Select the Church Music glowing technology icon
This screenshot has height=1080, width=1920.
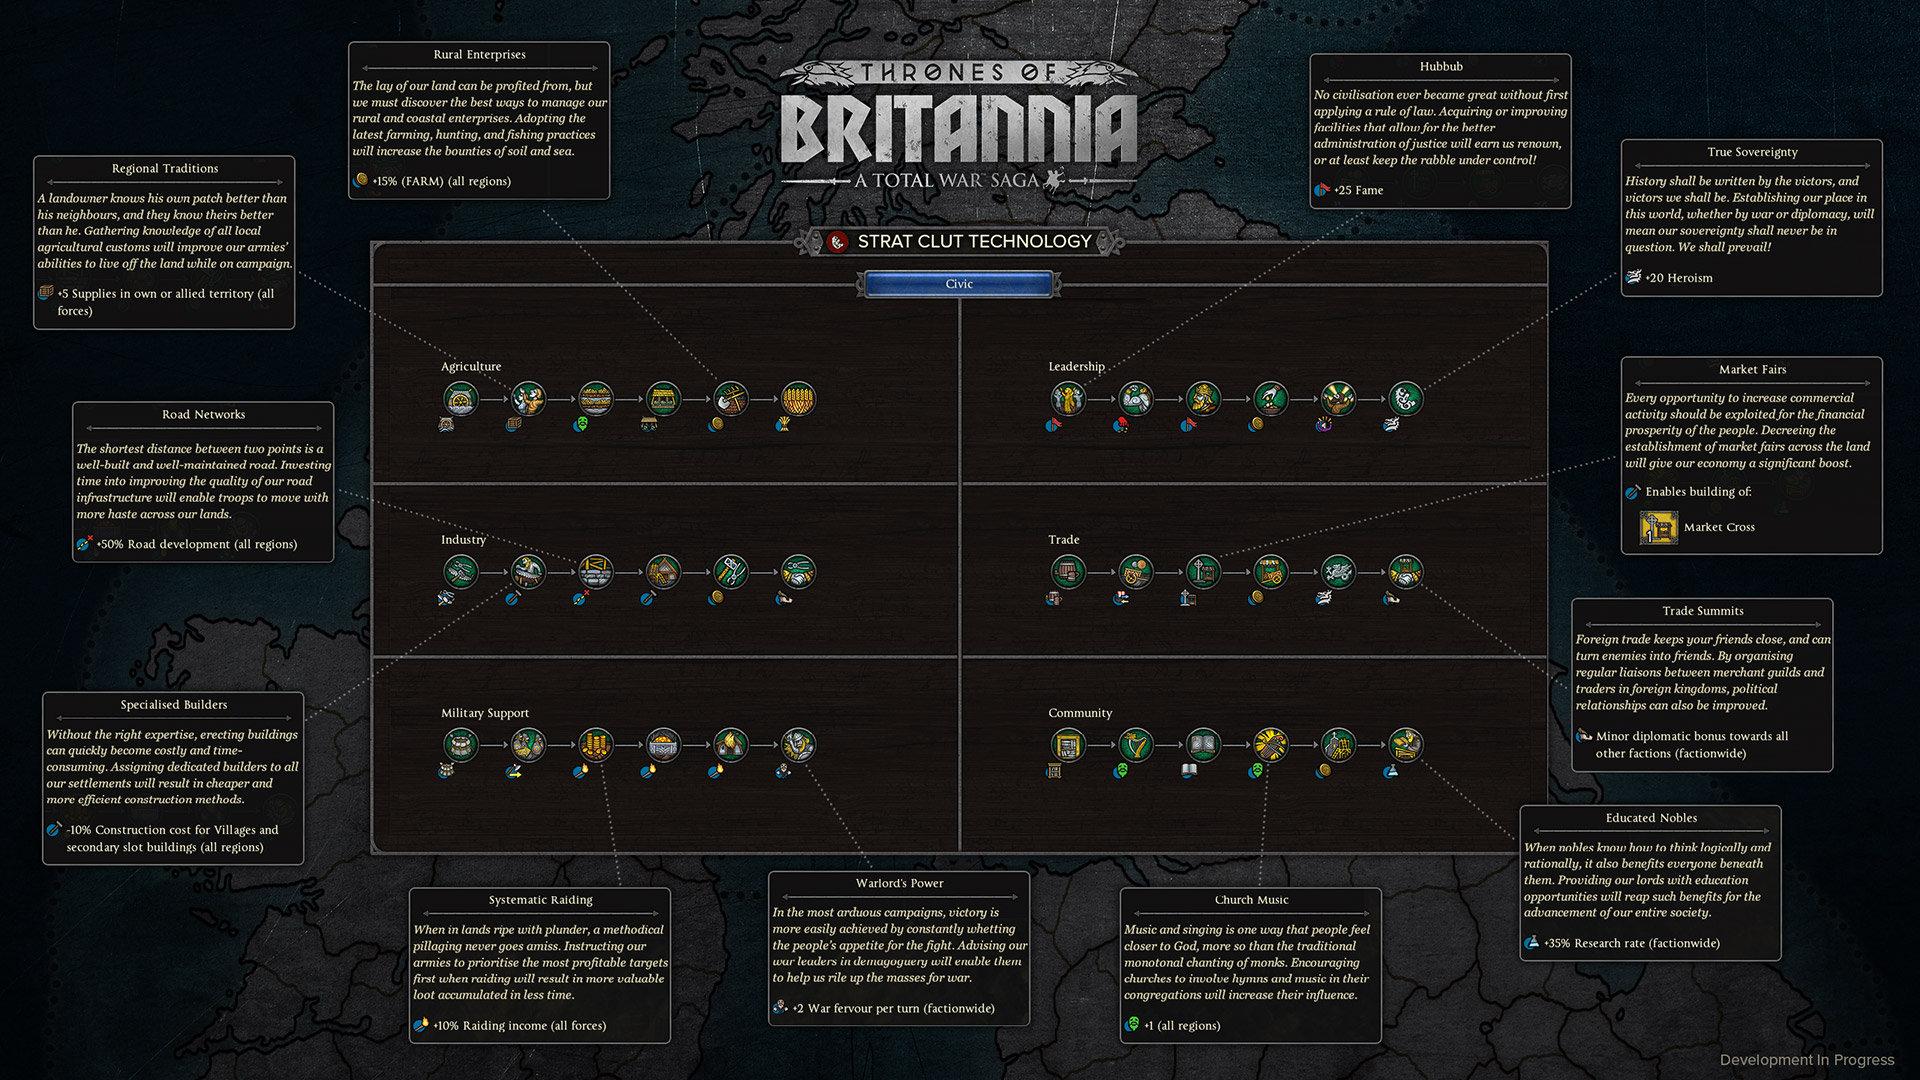coord(1270,745)
